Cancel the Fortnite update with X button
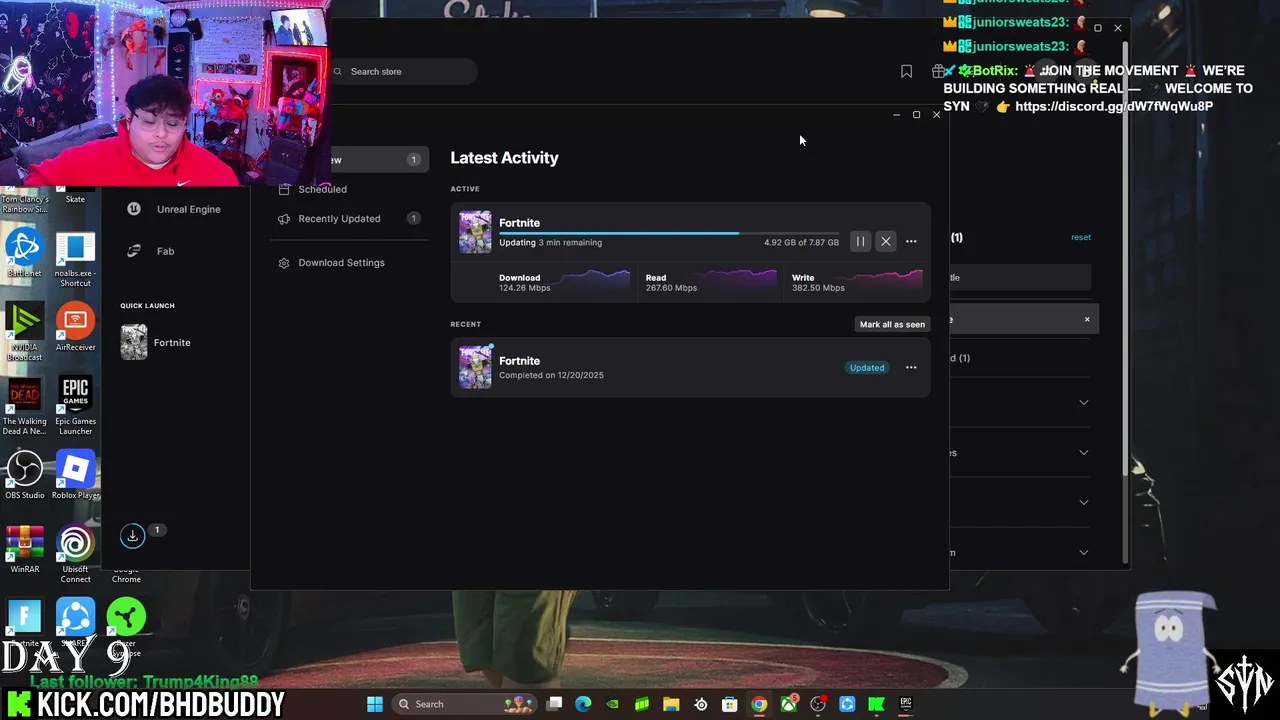 (886, 241)
